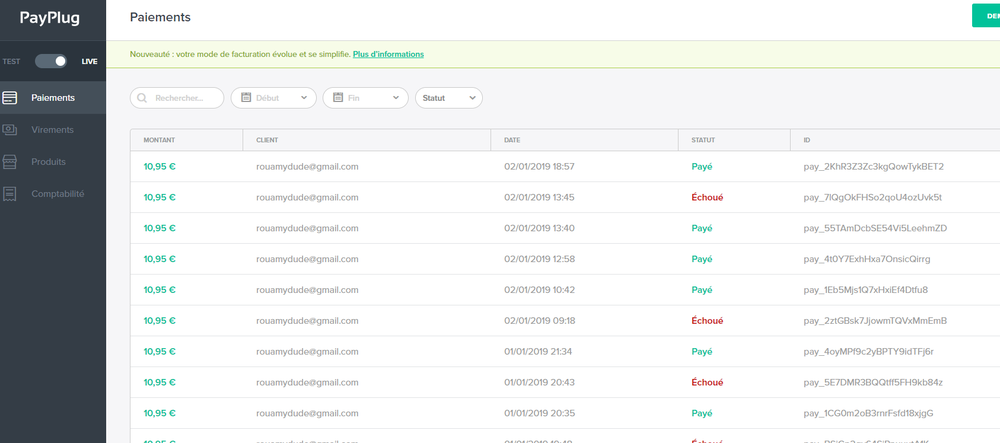
Task: Click ID pay_1Eb5Mjs1Q7xHxiEf4Dtfu8
Action: 865,289
